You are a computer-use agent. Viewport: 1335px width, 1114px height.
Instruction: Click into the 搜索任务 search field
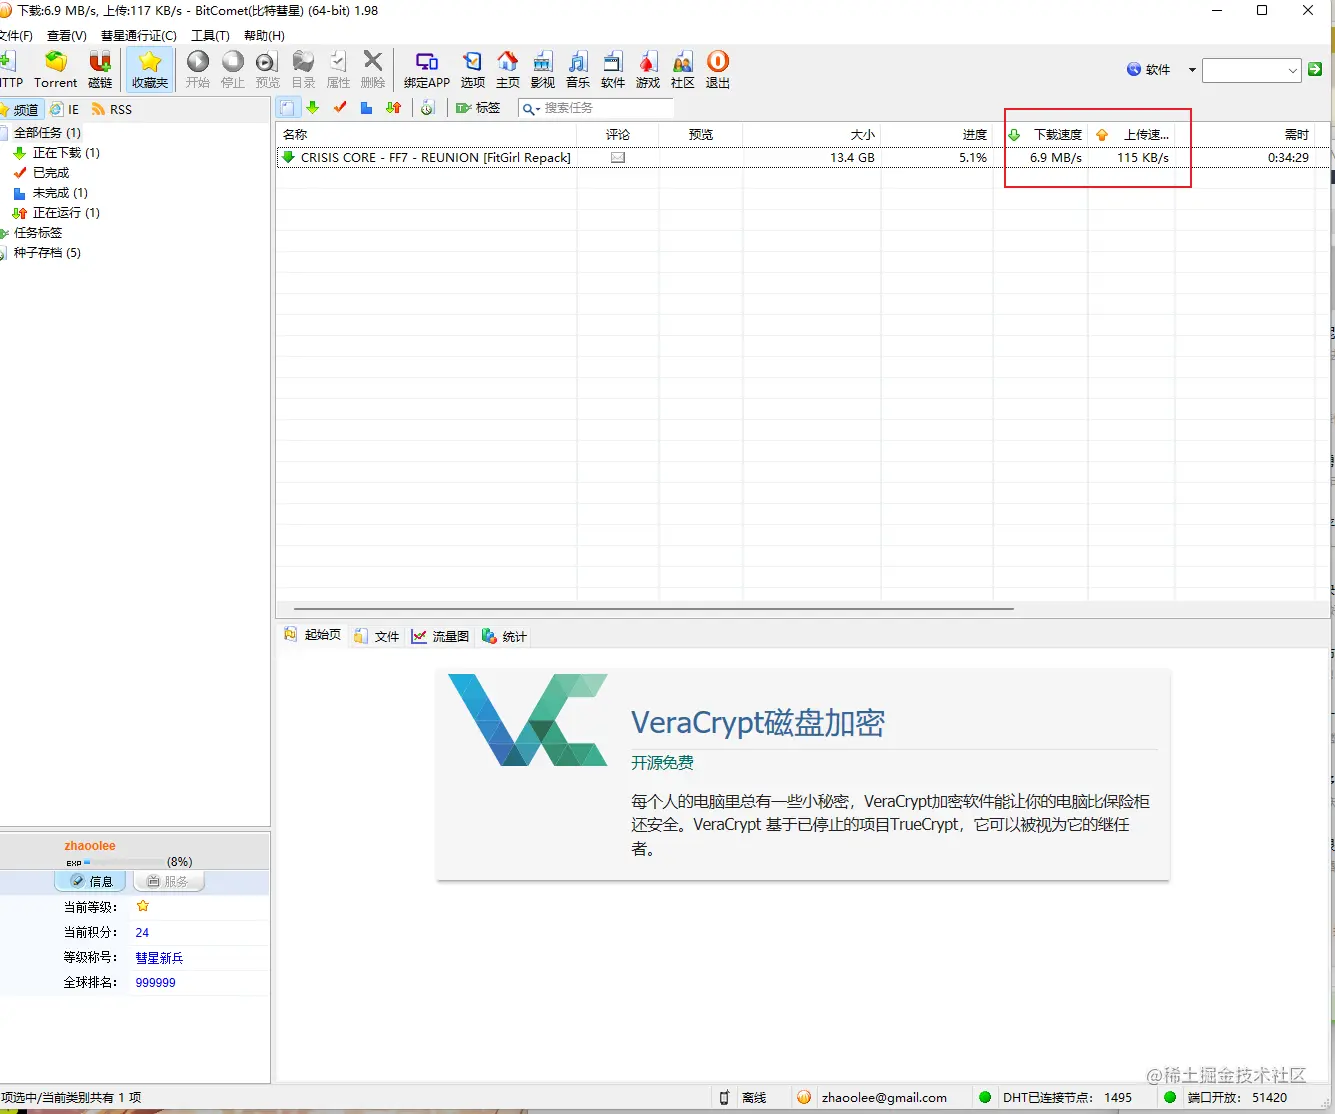[x=608, y=108]
